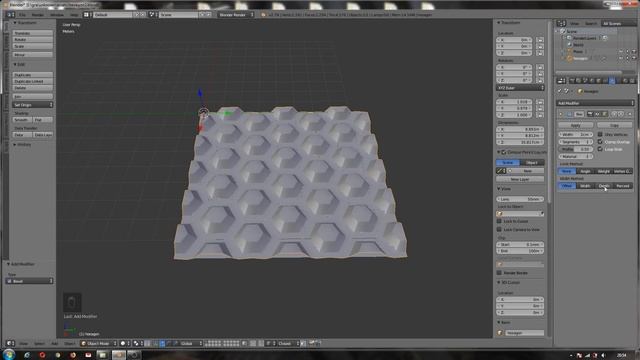This screenshot has width=640, height=360.
Task: Enable Render Border checkbox
Action: click(x=499, y=273)
